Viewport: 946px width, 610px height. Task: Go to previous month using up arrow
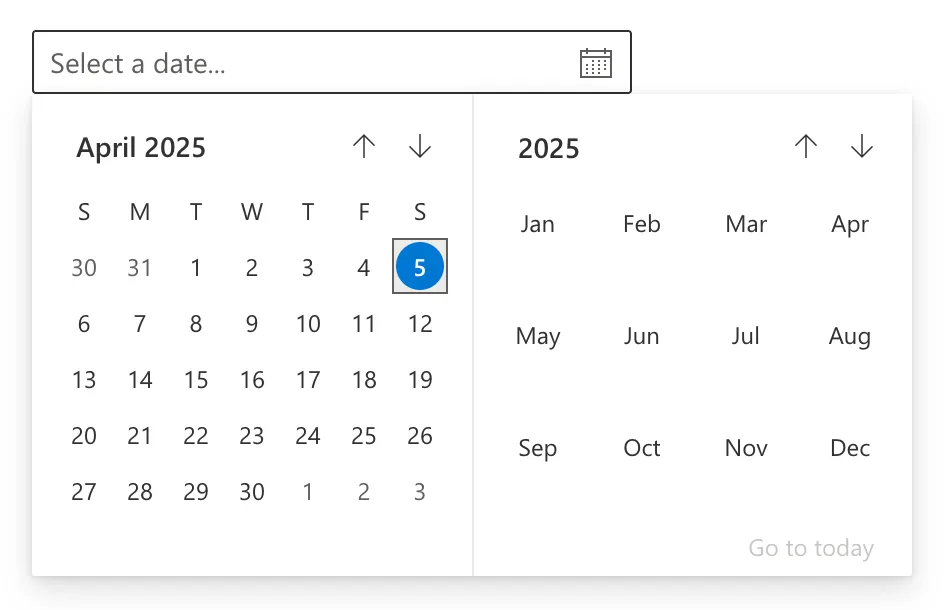tap(364, 147)
